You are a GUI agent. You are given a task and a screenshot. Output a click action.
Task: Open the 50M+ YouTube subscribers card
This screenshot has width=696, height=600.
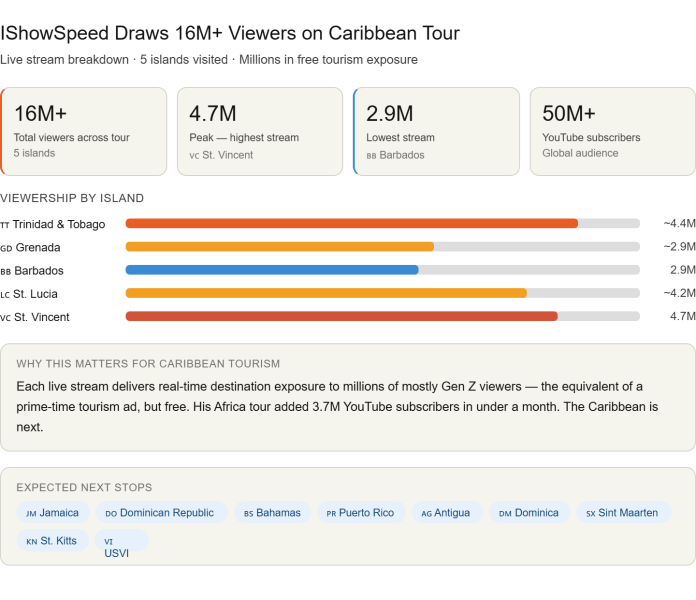coord(612,131)
